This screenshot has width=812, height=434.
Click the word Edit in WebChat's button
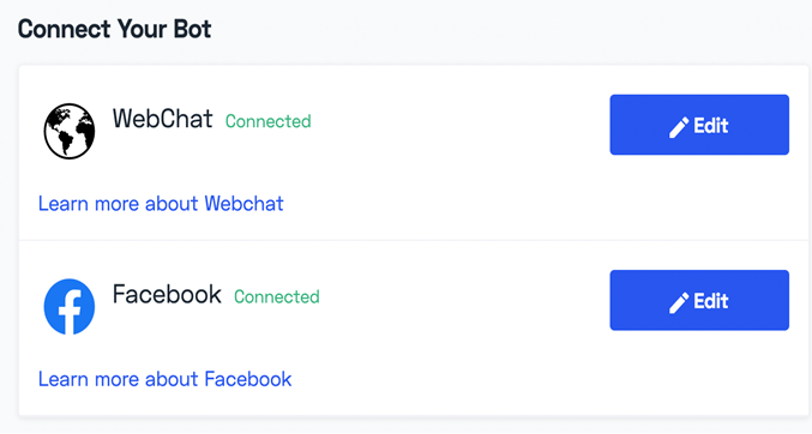pos(711,126)
